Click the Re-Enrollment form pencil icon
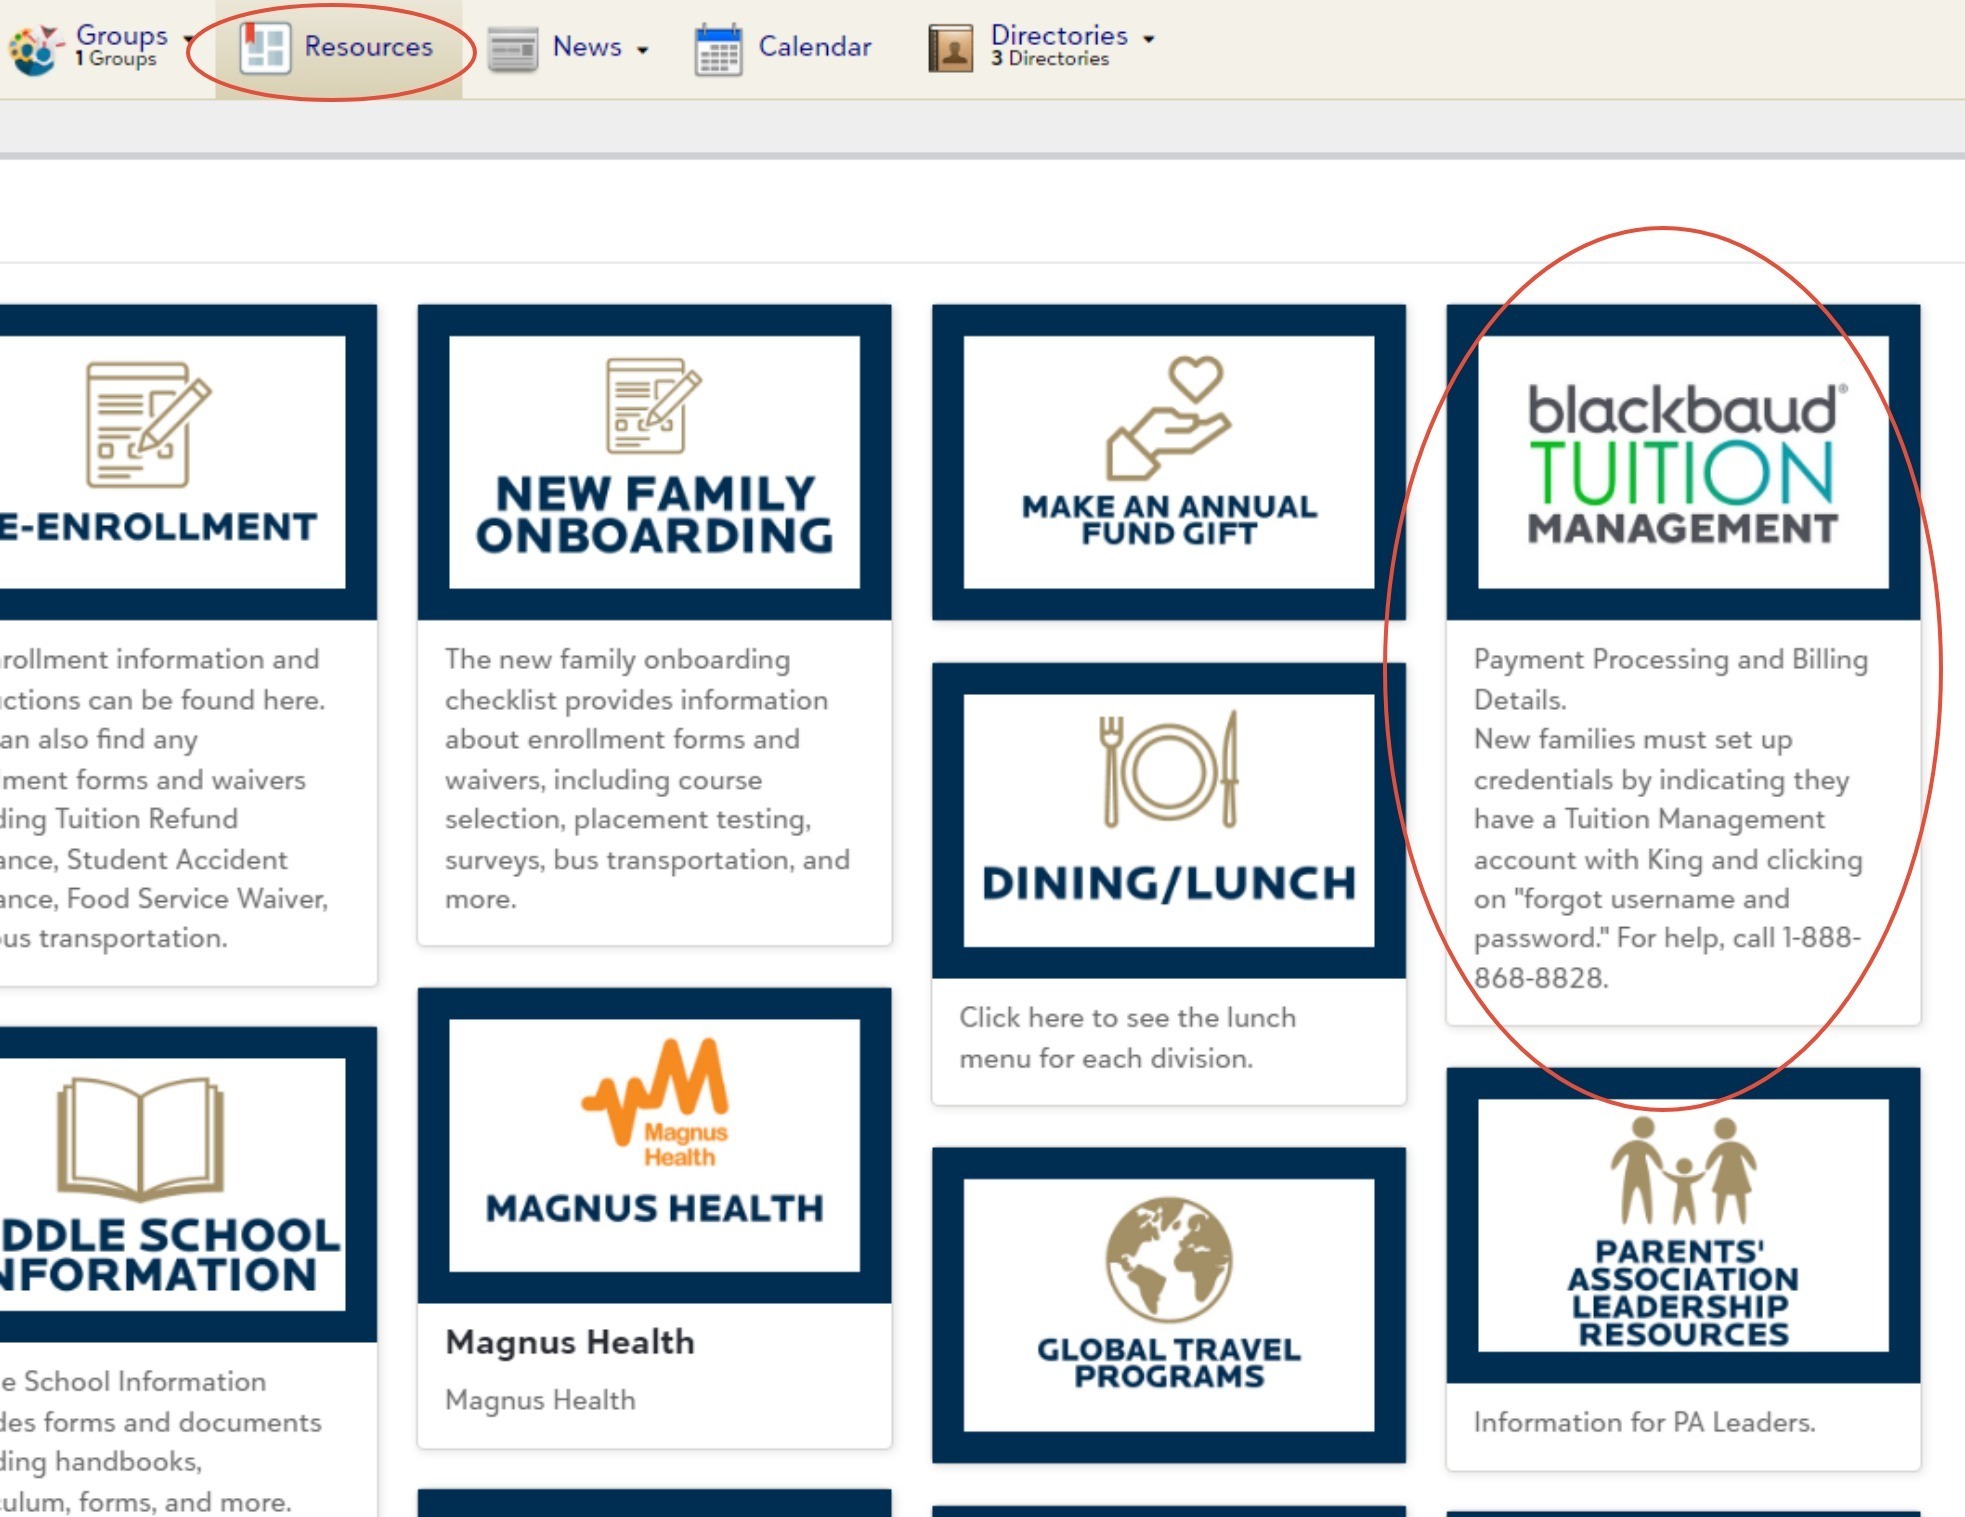The width and height of the screenshot is (1965, 1517). pyautogui.click(x=148, y=424)
